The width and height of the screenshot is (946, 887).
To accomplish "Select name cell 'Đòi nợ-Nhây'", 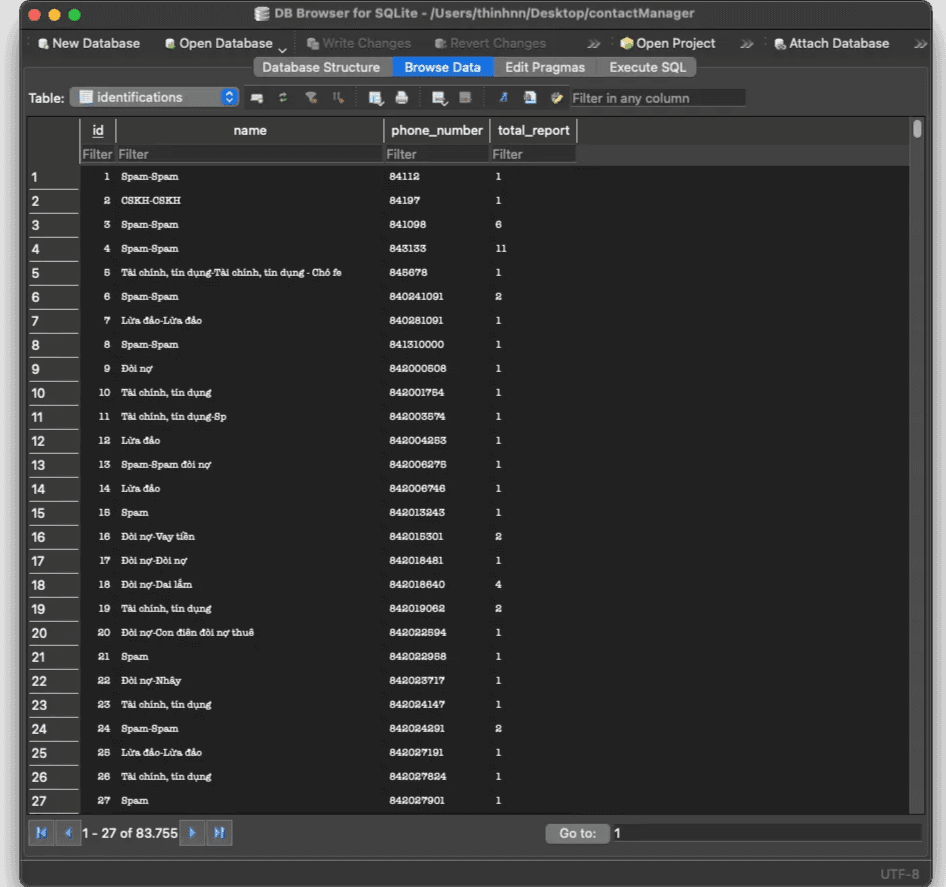I will point(250,681).
